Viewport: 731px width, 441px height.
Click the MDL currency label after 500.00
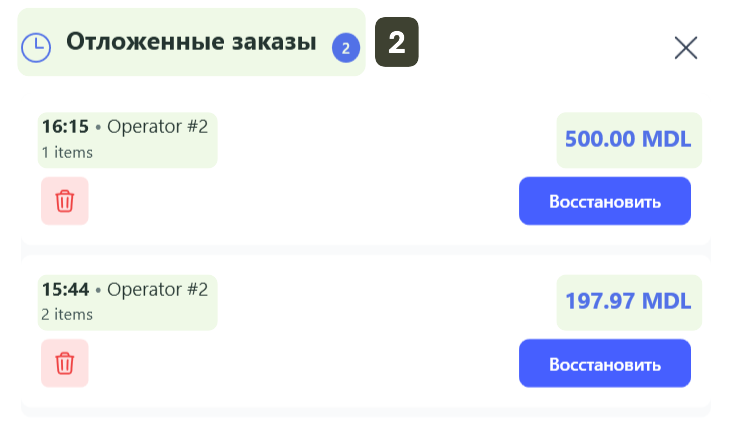[x=666, y=139]
